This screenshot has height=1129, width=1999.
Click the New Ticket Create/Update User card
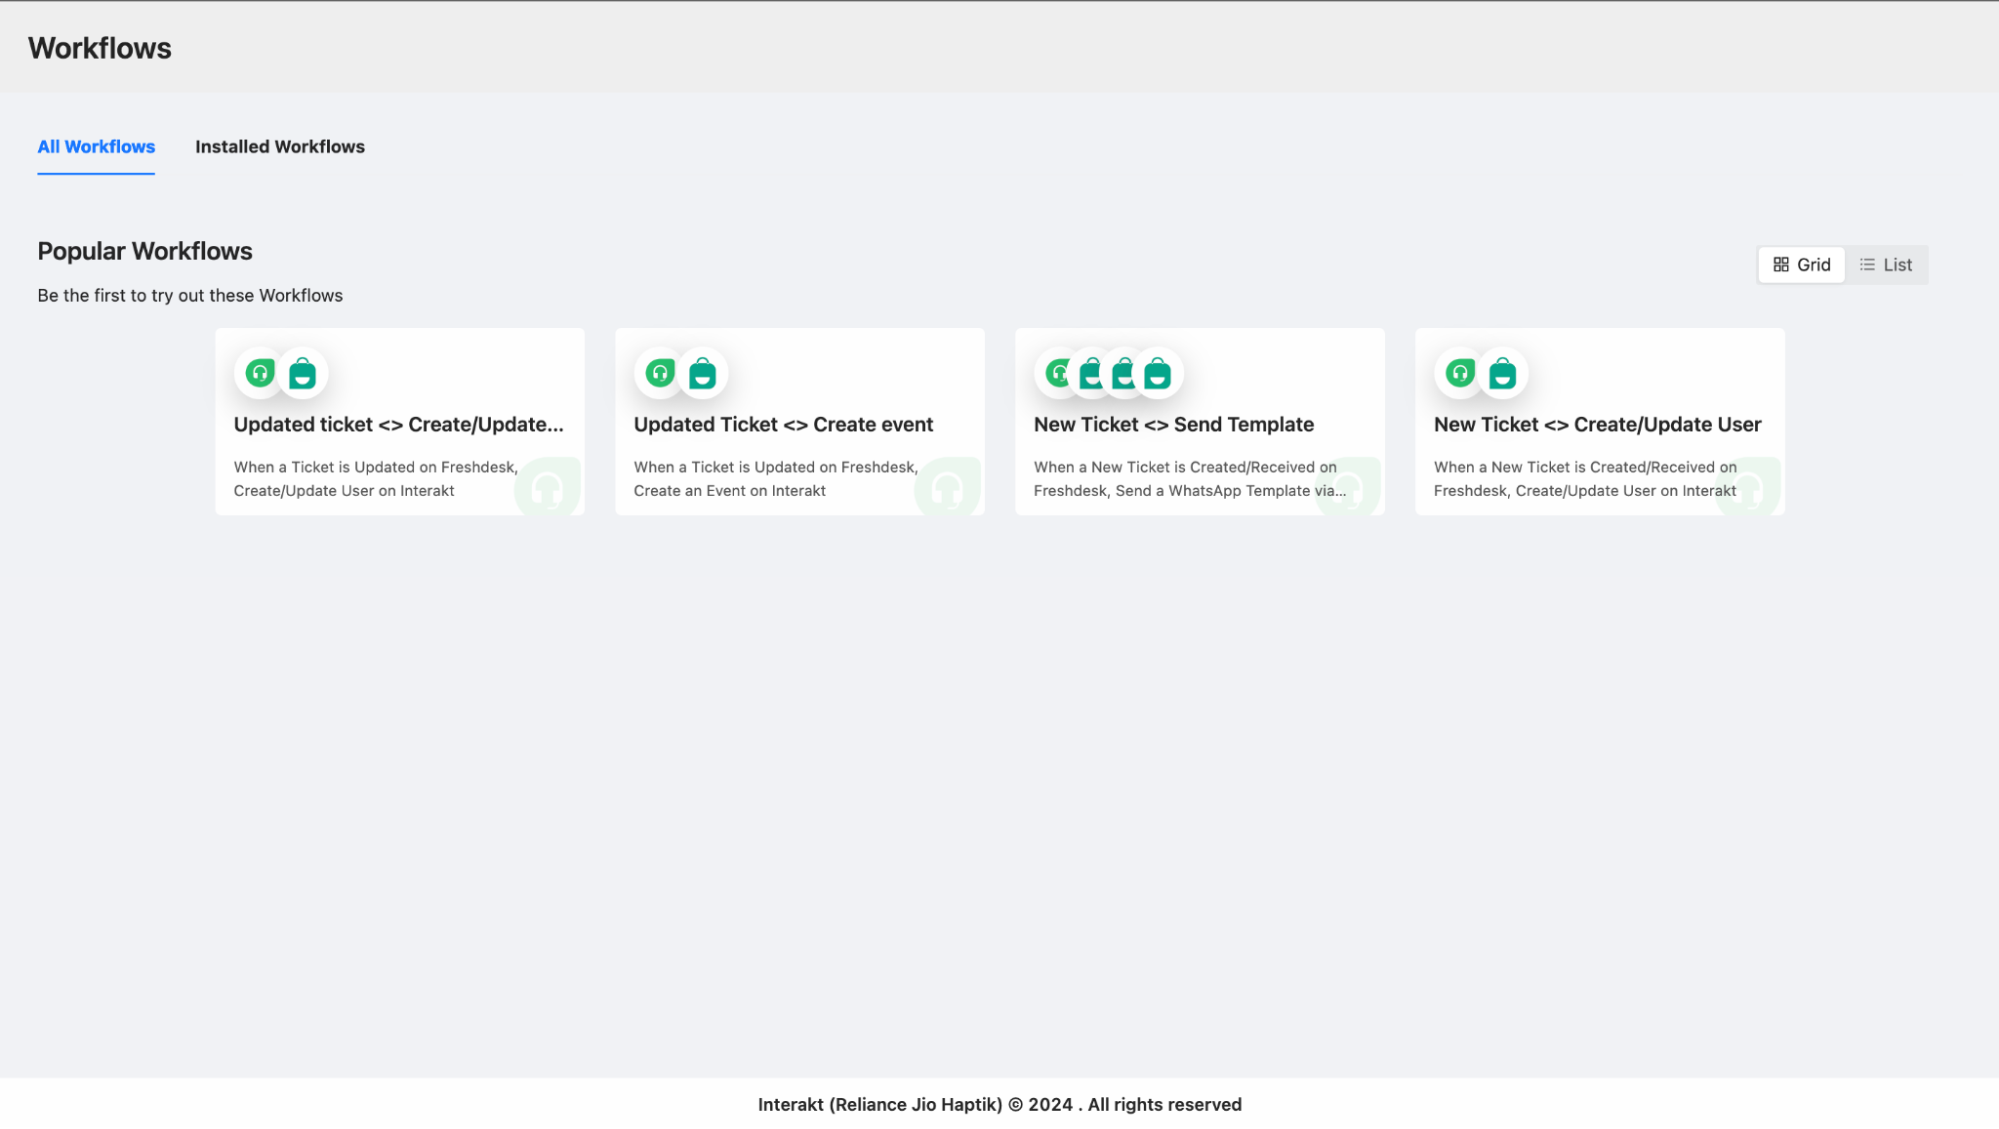tap(1598, 421)
